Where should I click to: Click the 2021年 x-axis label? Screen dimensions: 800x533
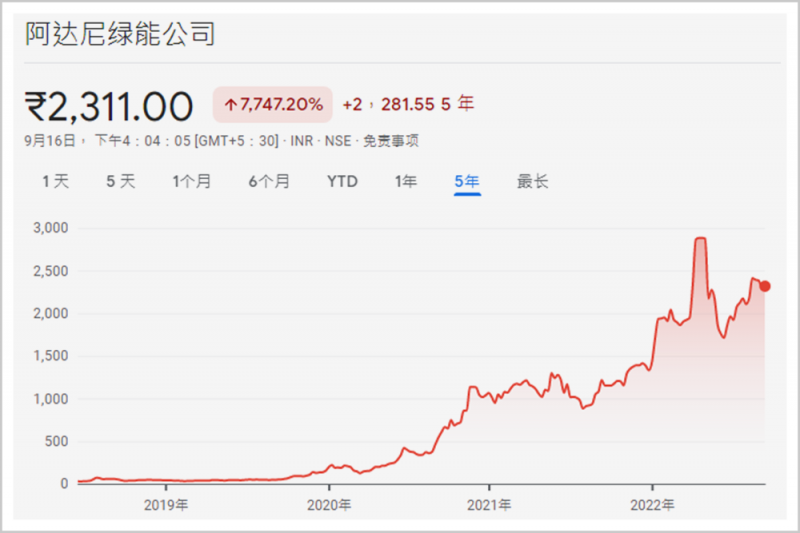tap(492, 505)
